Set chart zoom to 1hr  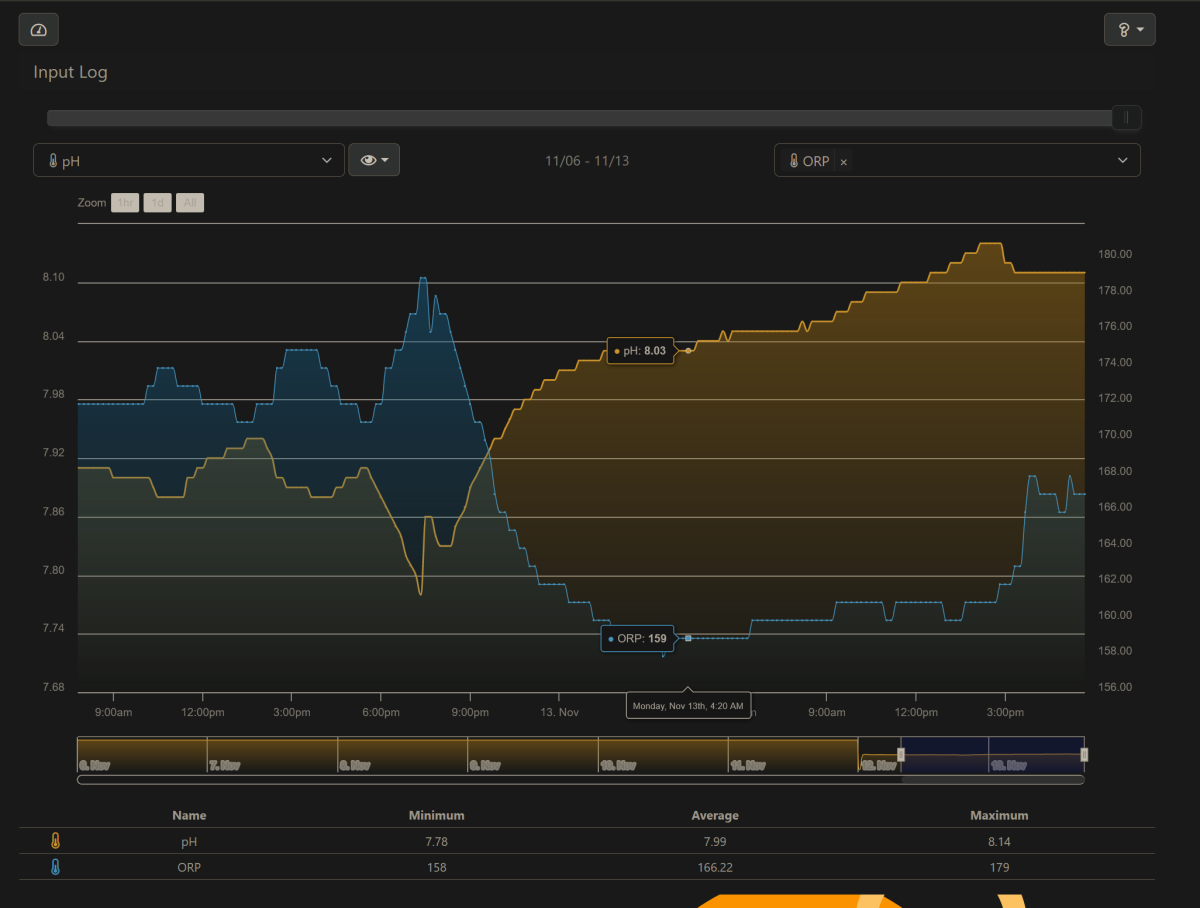pos(125,203)
